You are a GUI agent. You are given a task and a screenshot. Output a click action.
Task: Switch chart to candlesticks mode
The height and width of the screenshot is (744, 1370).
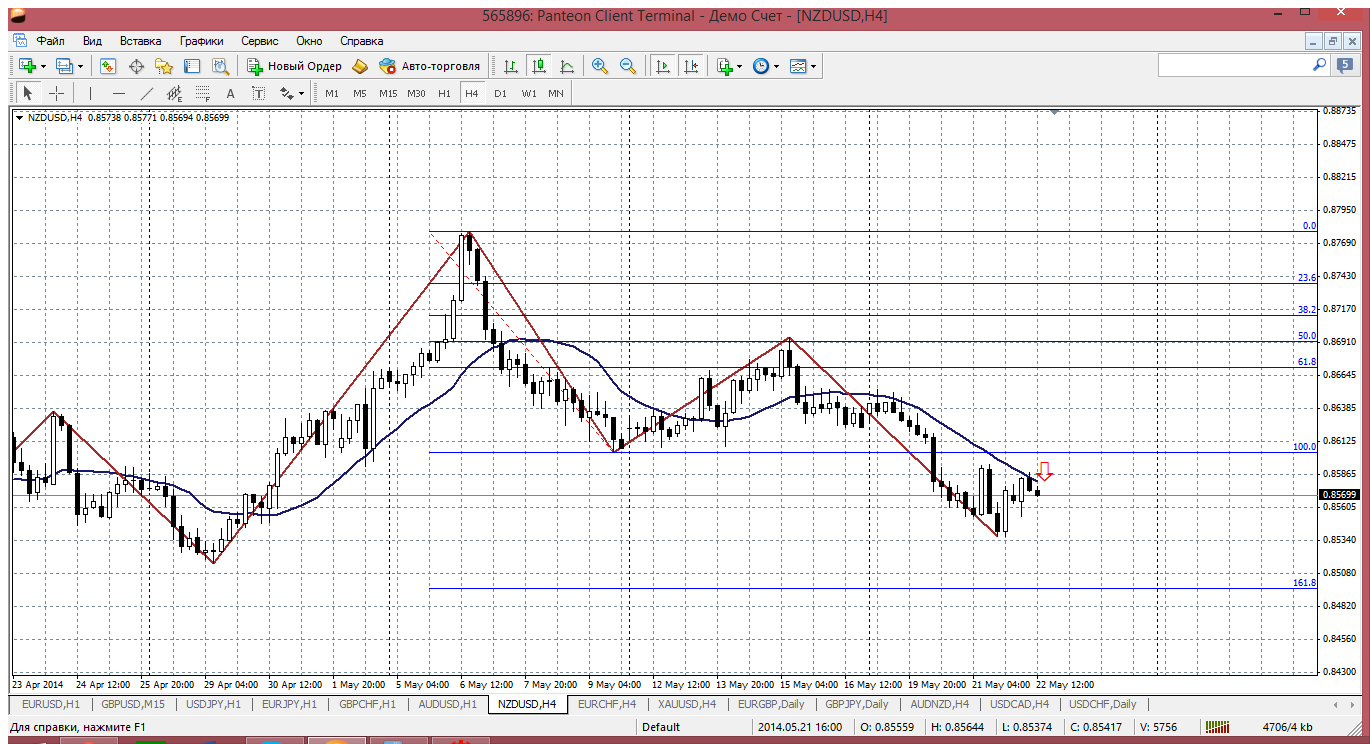(x=539, y=66)
